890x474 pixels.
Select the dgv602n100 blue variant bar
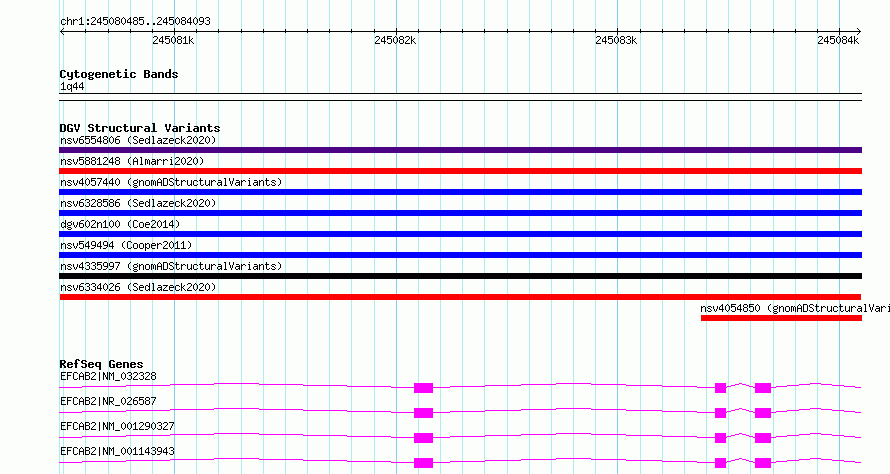[x=460, y=234]
